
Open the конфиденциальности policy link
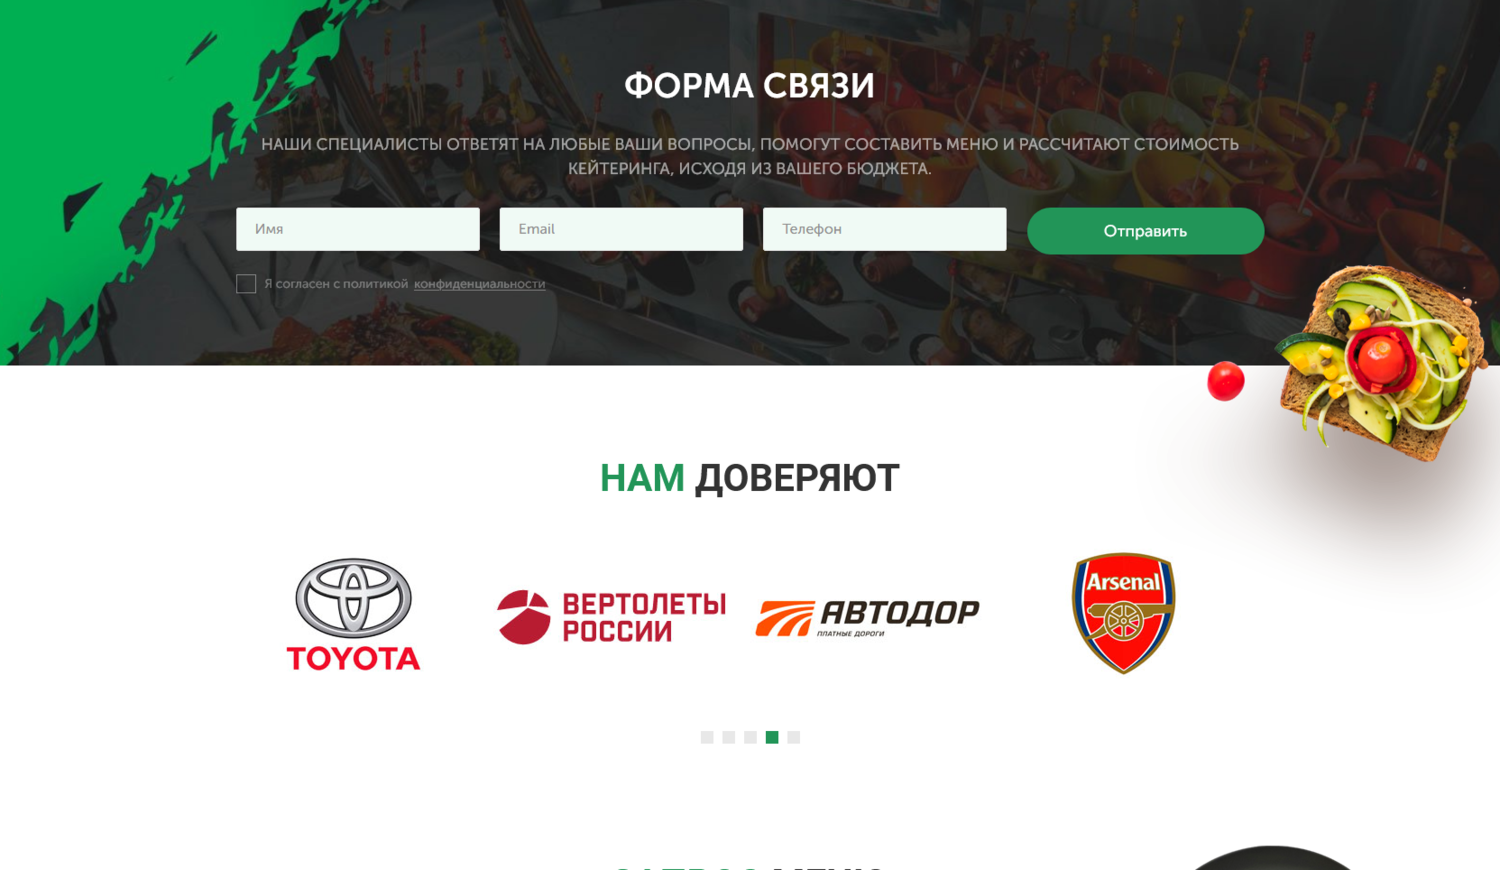(x=480, y=284)
